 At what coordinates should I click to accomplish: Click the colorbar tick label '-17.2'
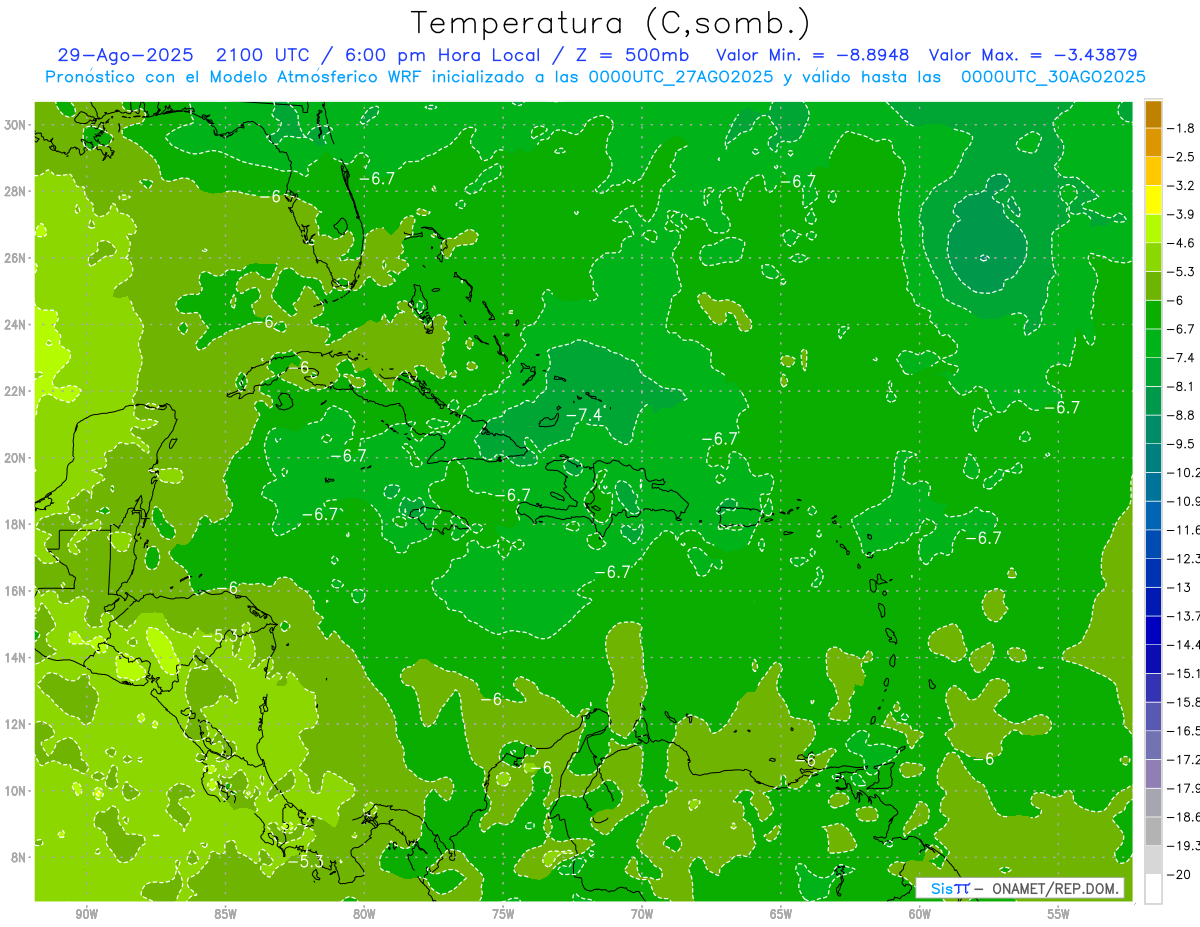1183,759
